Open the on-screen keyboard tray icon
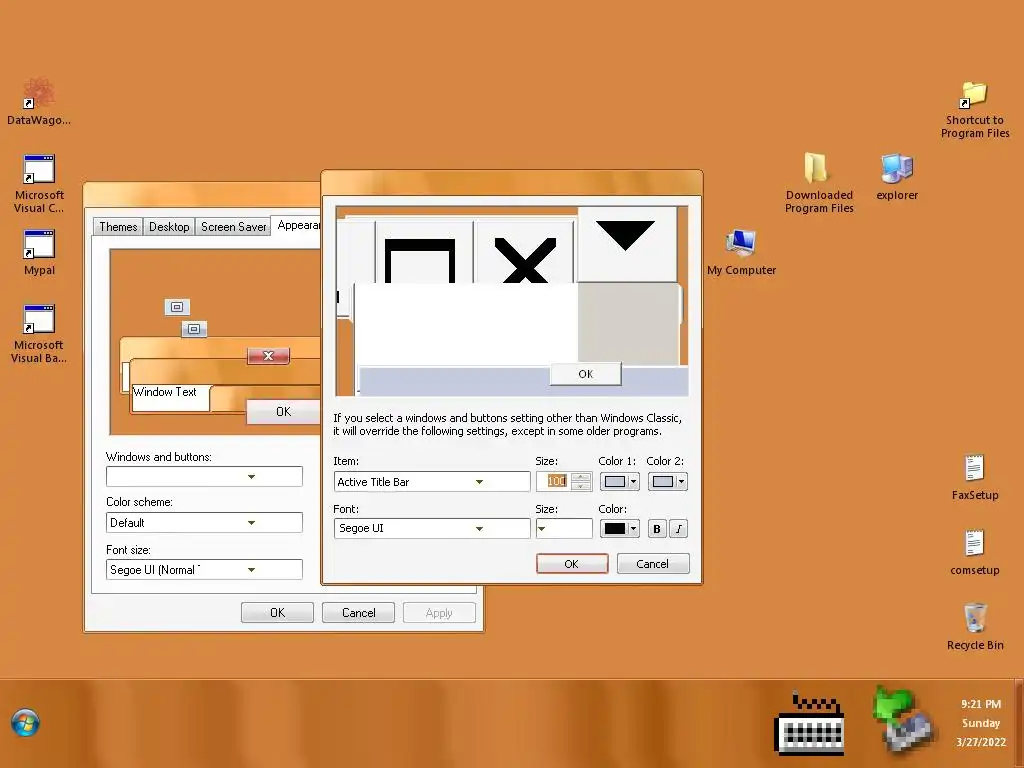The image size is (1024, 768). (809, 724)
